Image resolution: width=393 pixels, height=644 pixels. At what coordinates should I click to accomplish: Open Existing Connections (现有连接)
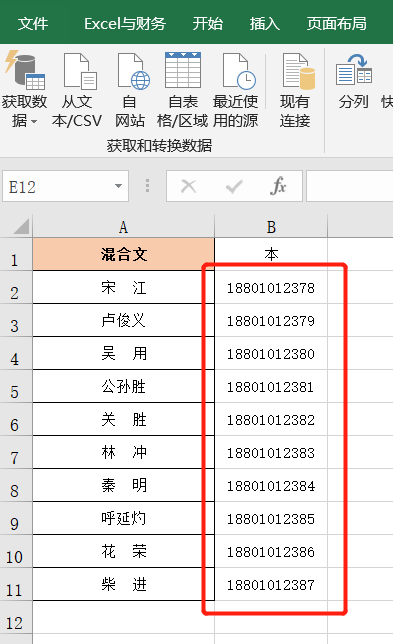[295, 90]
